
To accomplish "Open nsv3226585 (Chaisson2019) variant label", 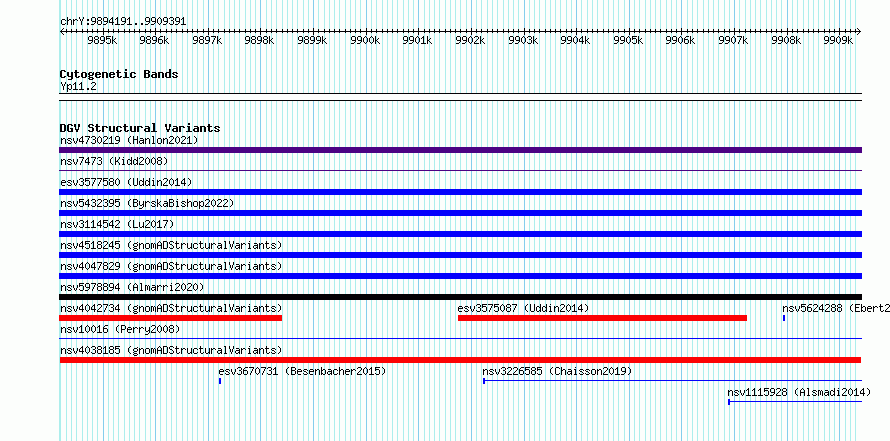I will [557, 371].
